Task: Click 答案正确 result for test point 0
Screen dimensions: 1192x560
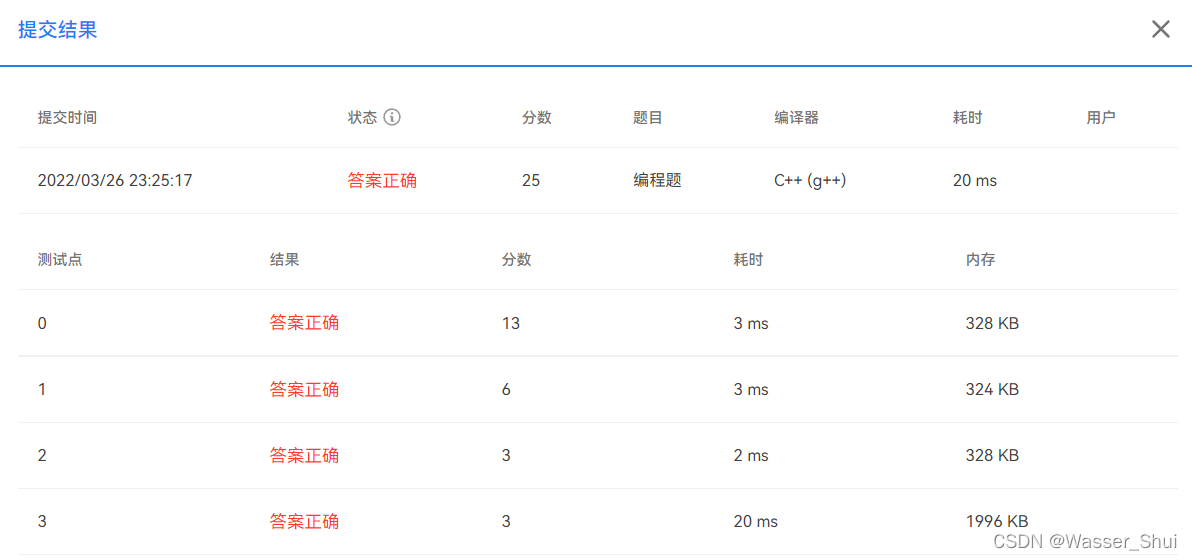Action: click(x=304, y=323)
